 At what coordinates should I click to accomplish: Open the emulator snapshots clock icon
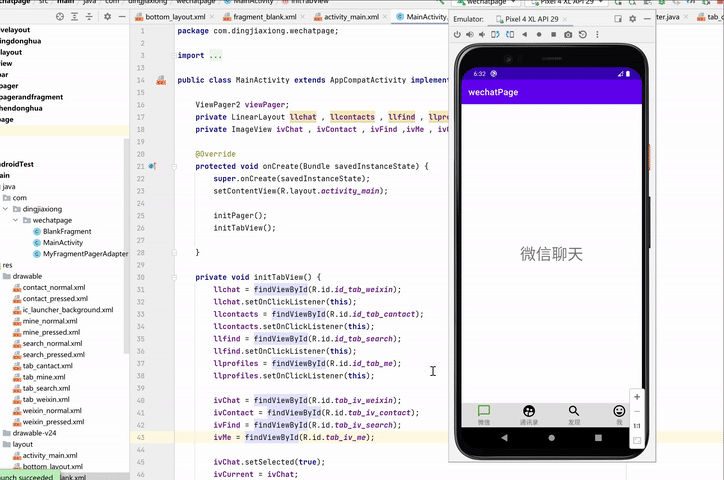583,35
